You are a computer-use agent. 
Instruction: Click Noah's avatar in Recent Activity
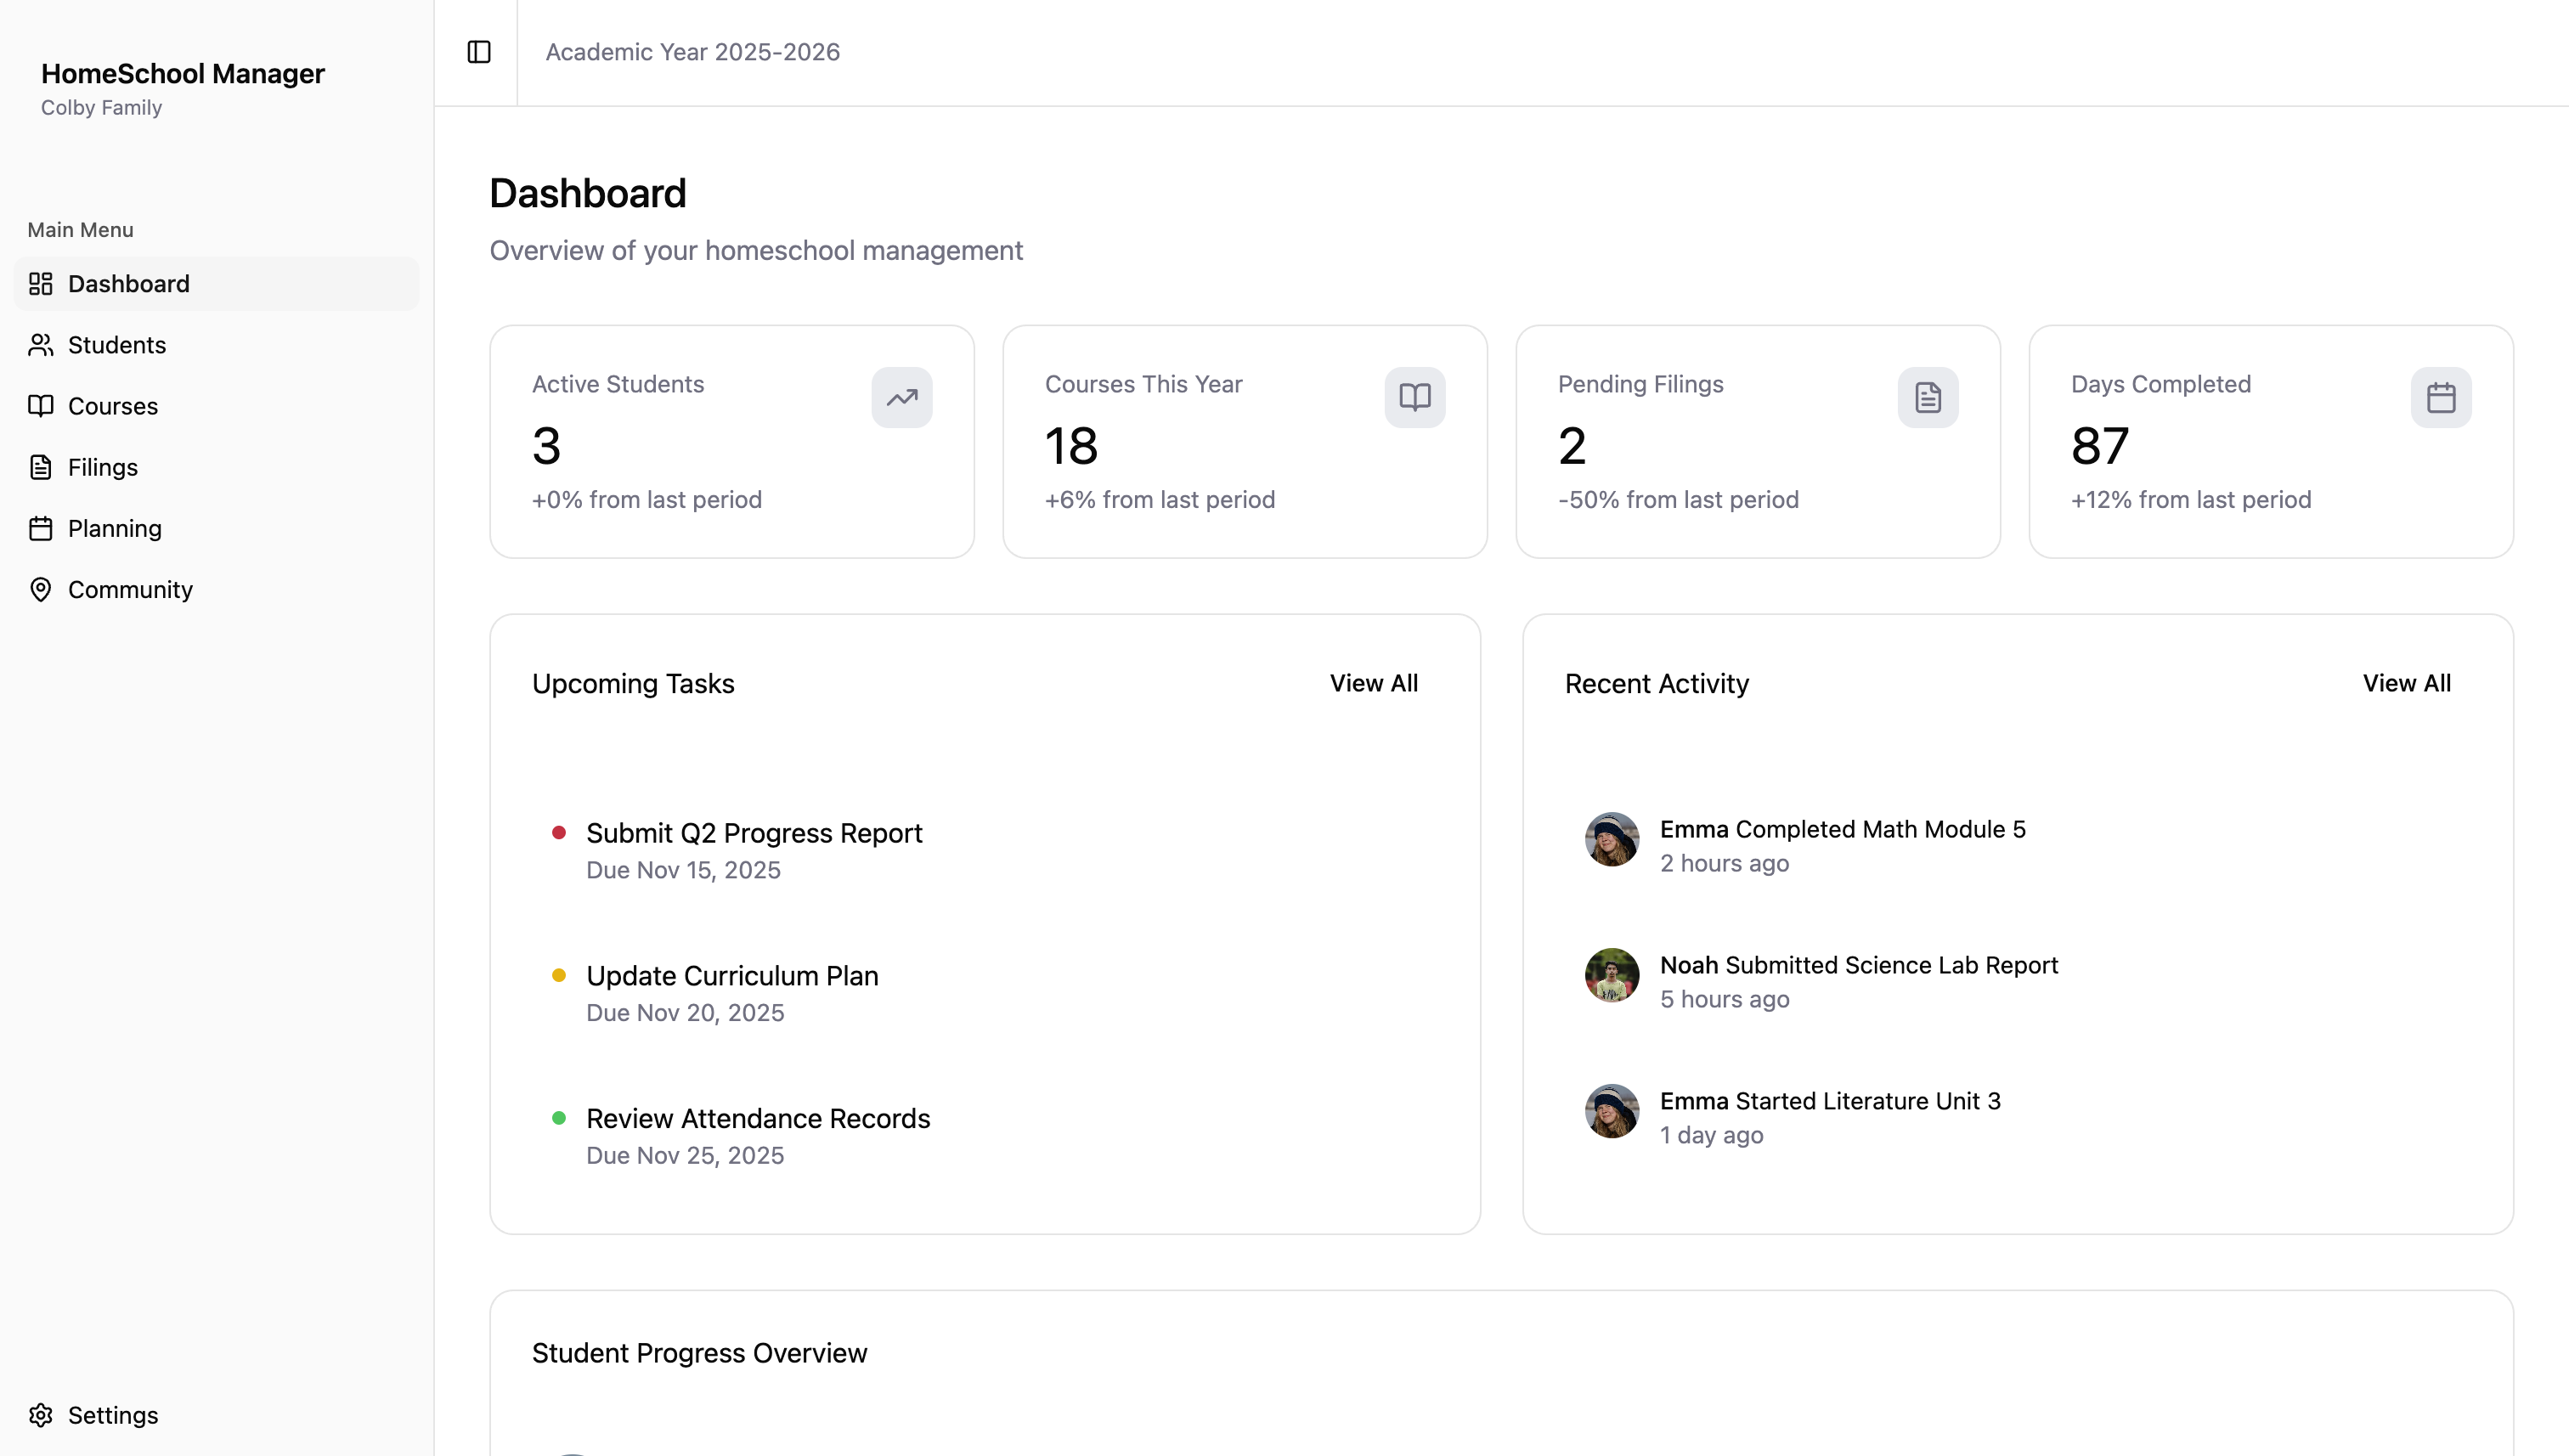point(1611,975)
